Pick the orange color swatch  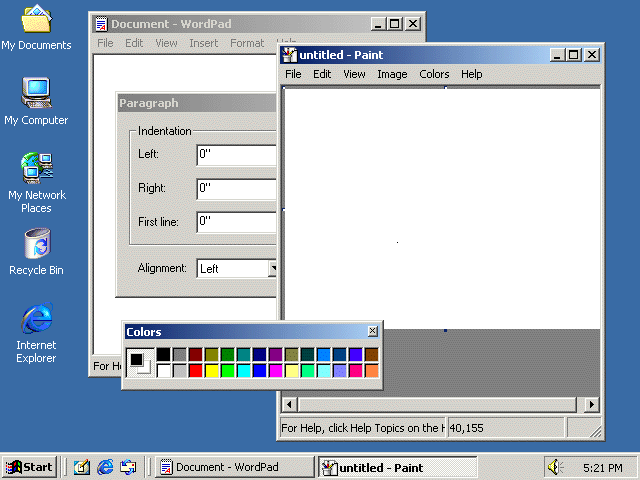371,371
